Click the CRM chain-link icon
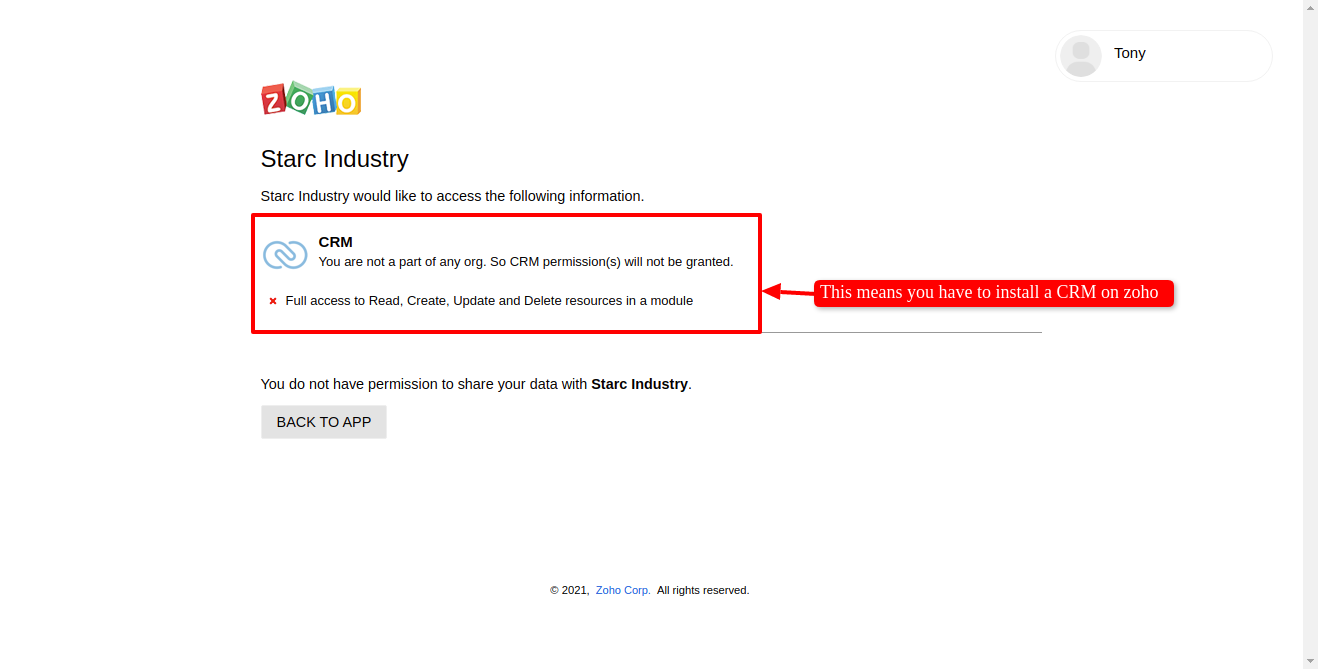Viewport: 1318px width, 669px height. pos(285,255)
